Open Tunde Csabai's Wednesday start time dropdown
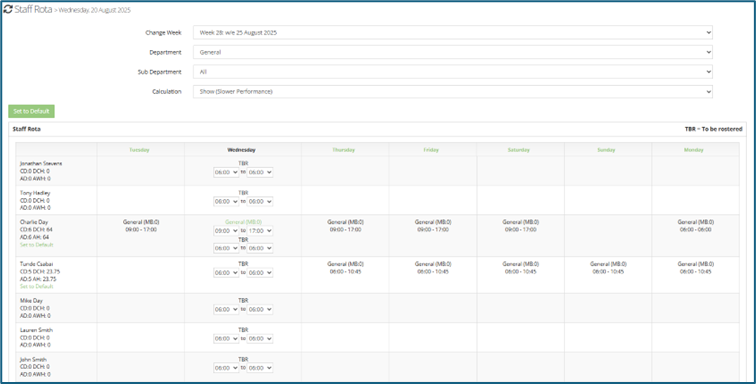Screen dimensions: 756x384 (226, 273)
